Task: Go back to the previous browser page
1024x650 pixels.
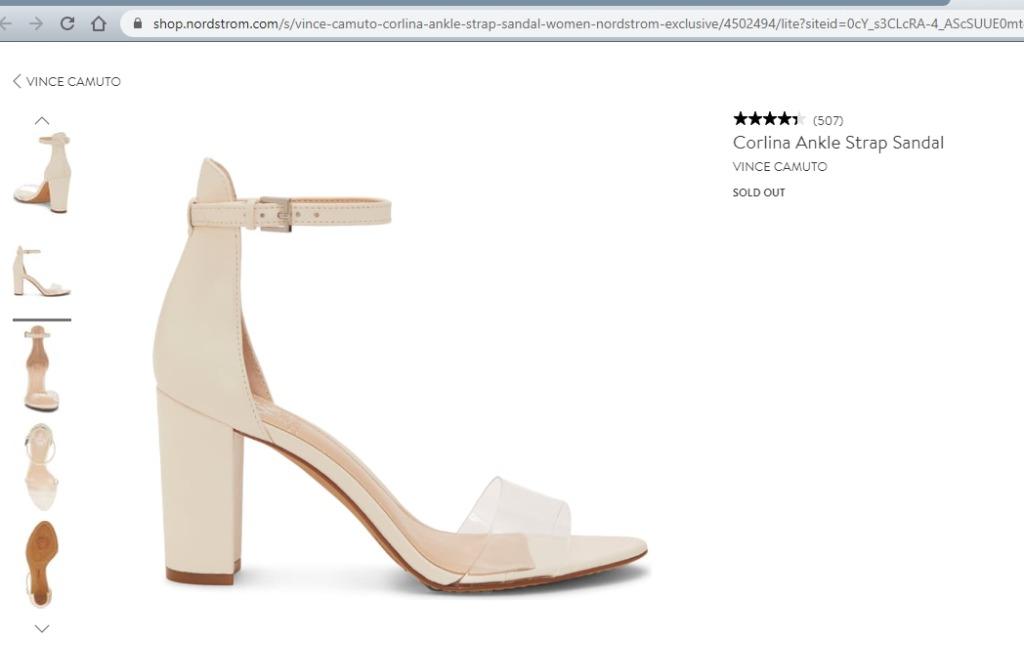Action: 5,24
